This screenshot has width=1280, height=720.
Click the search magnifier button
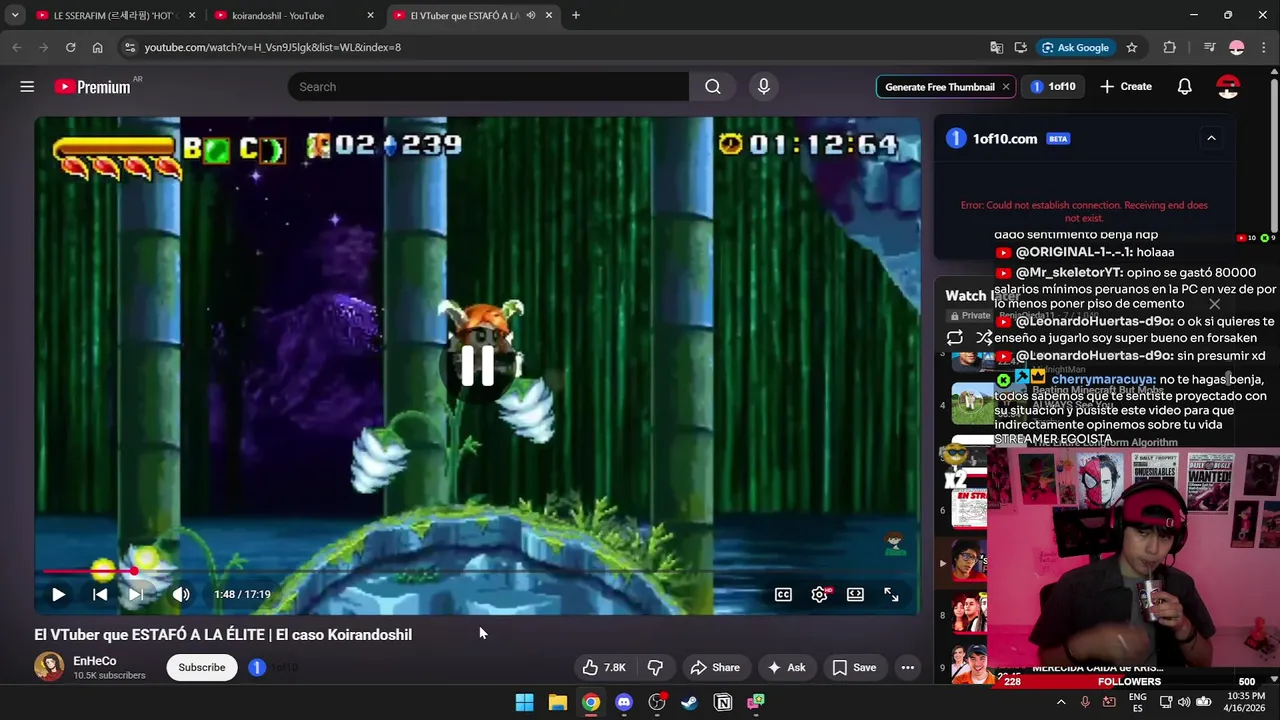point(713,87)
